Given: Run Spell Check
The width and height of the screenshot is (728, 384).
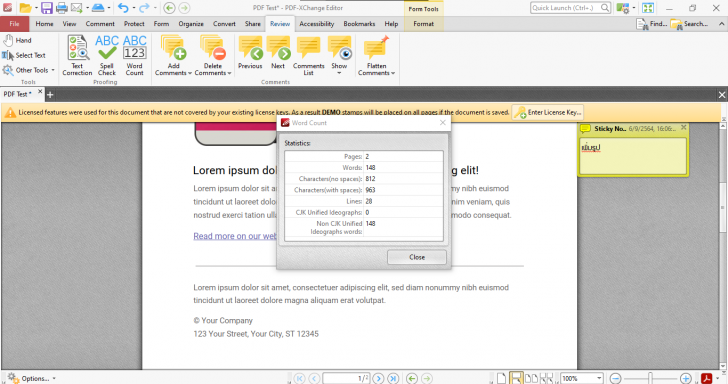Looking at the screenshot, I should click(107, 55).
